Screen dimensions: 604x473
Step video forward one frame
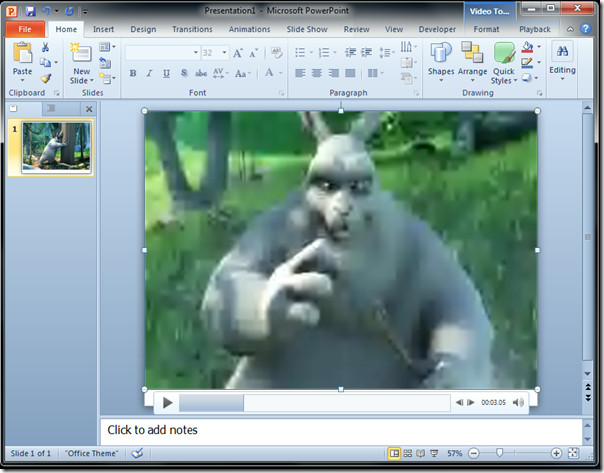470,403
